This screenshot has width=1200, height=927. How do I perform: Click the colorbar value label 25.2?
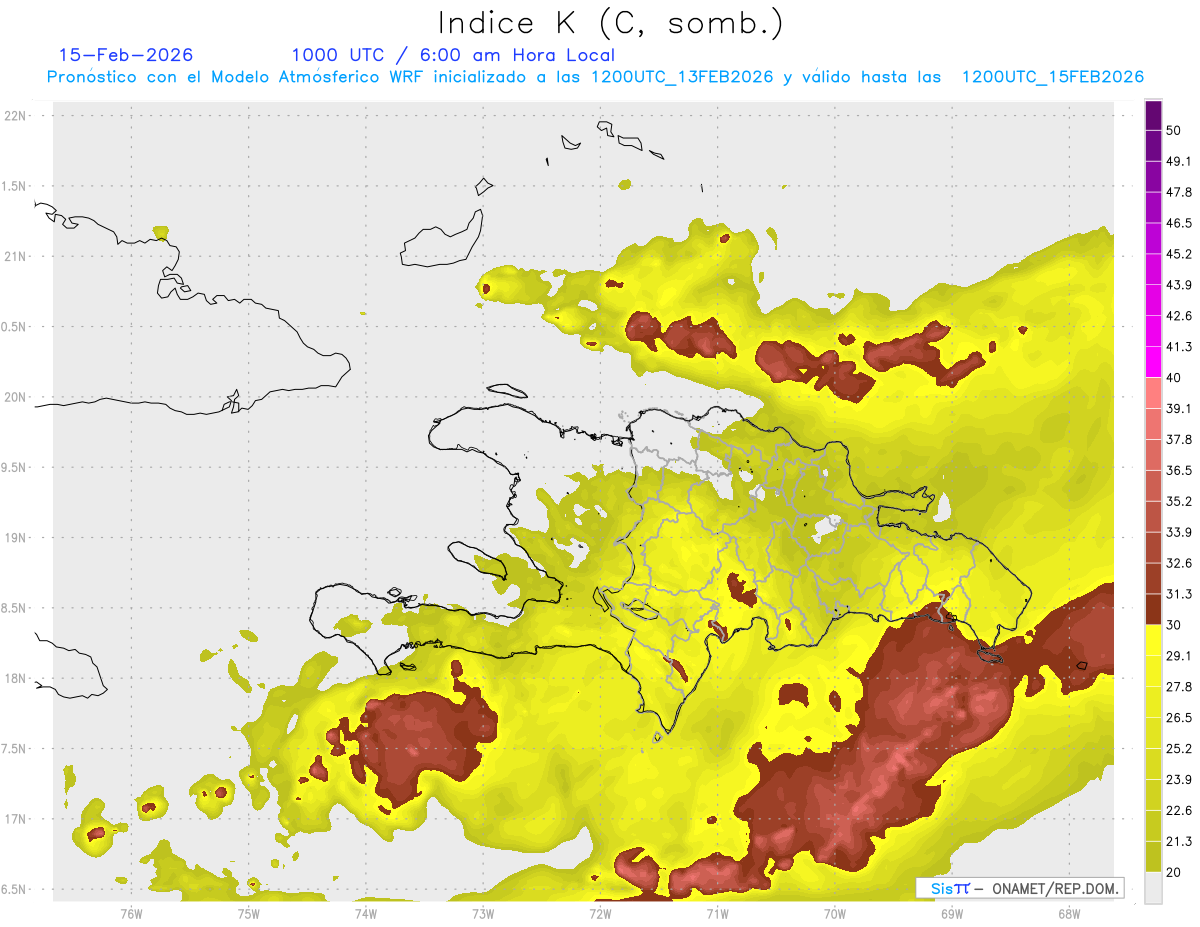[1178, 748]
